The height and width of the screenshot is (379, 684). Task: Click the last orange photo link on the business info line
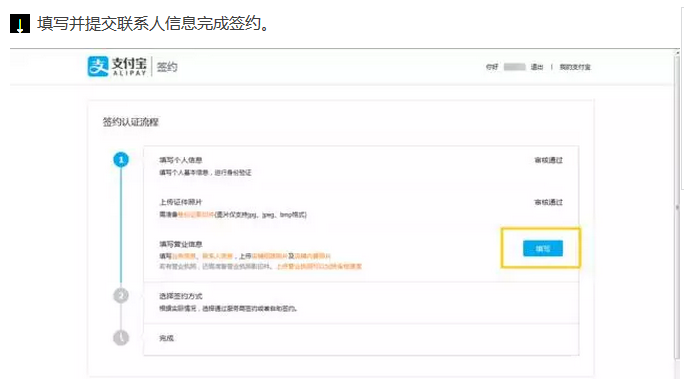(312, 256)
